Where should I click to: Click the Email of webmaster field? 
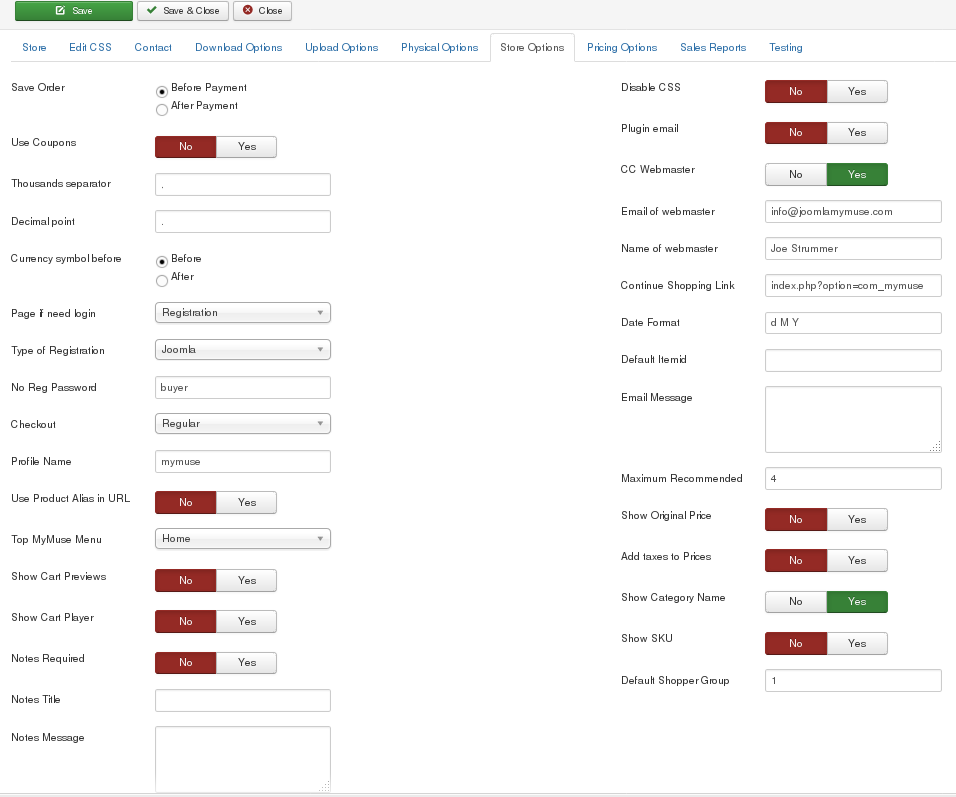[x=853, y=212]
